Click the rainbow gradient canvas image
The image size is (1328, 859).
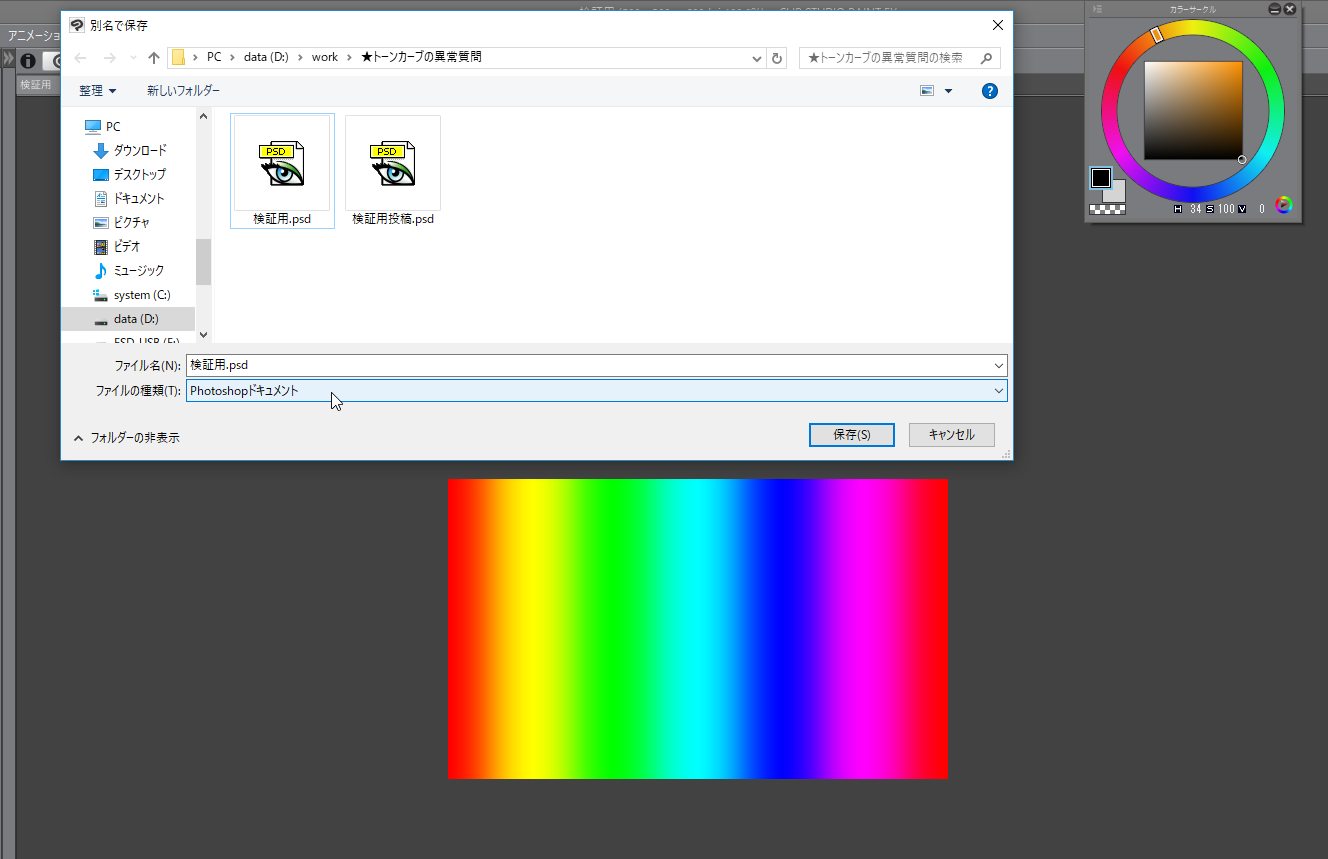pyautogui.click(x=697, y=629)
